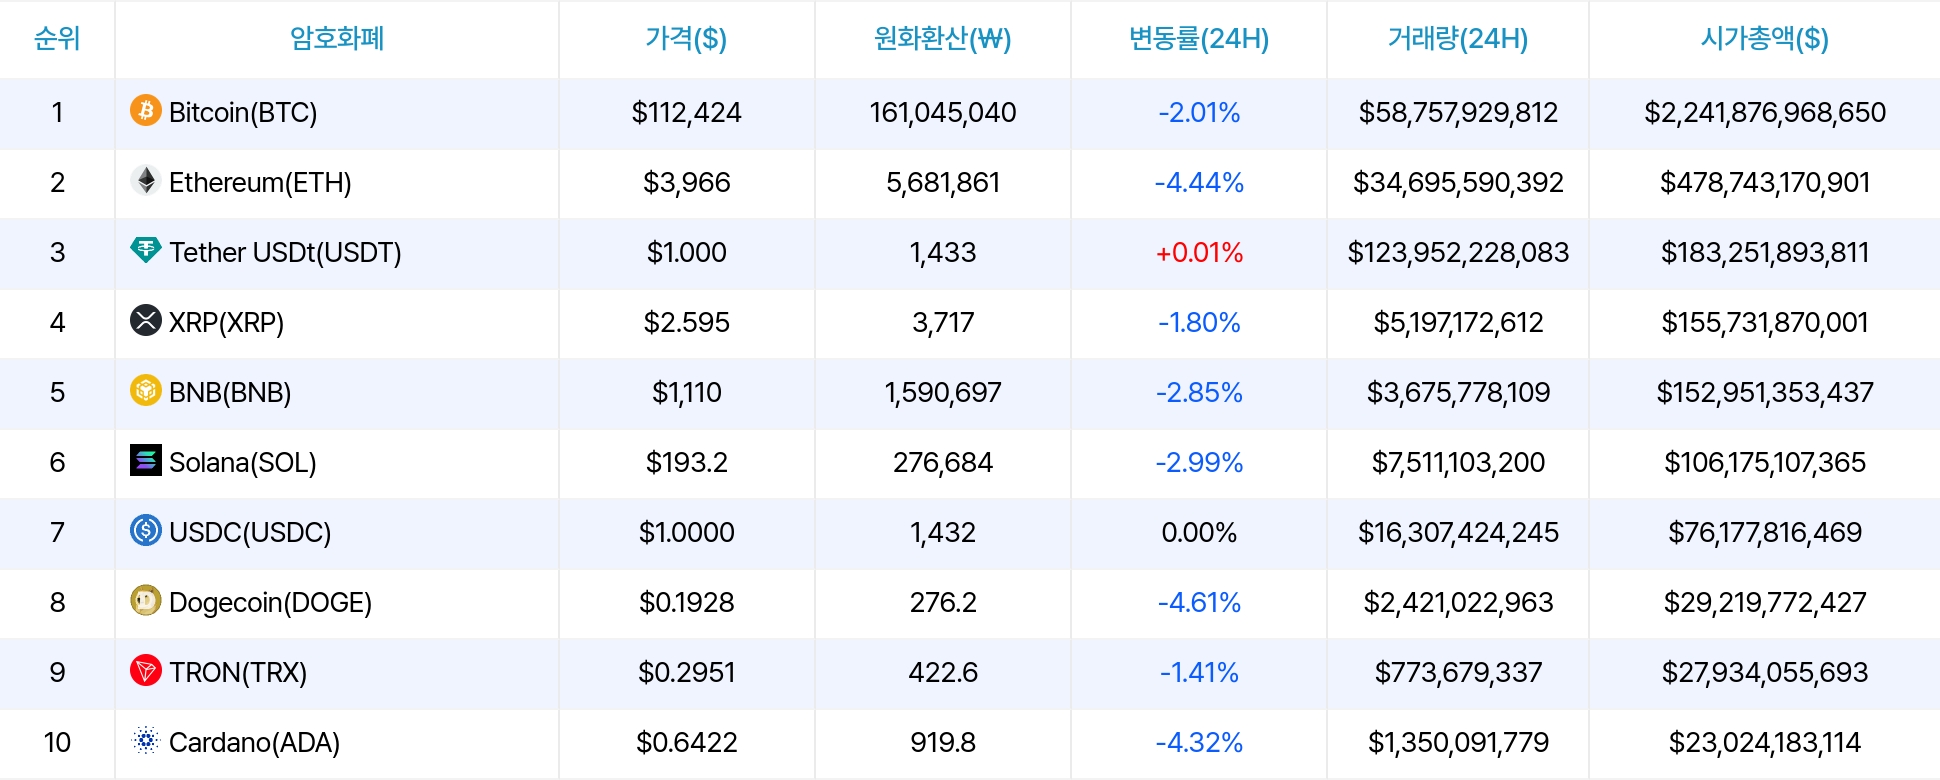1940x780 pixels.
Task: Sort by 변동률(24H) column header
Action: click(x=1199, y=39)
